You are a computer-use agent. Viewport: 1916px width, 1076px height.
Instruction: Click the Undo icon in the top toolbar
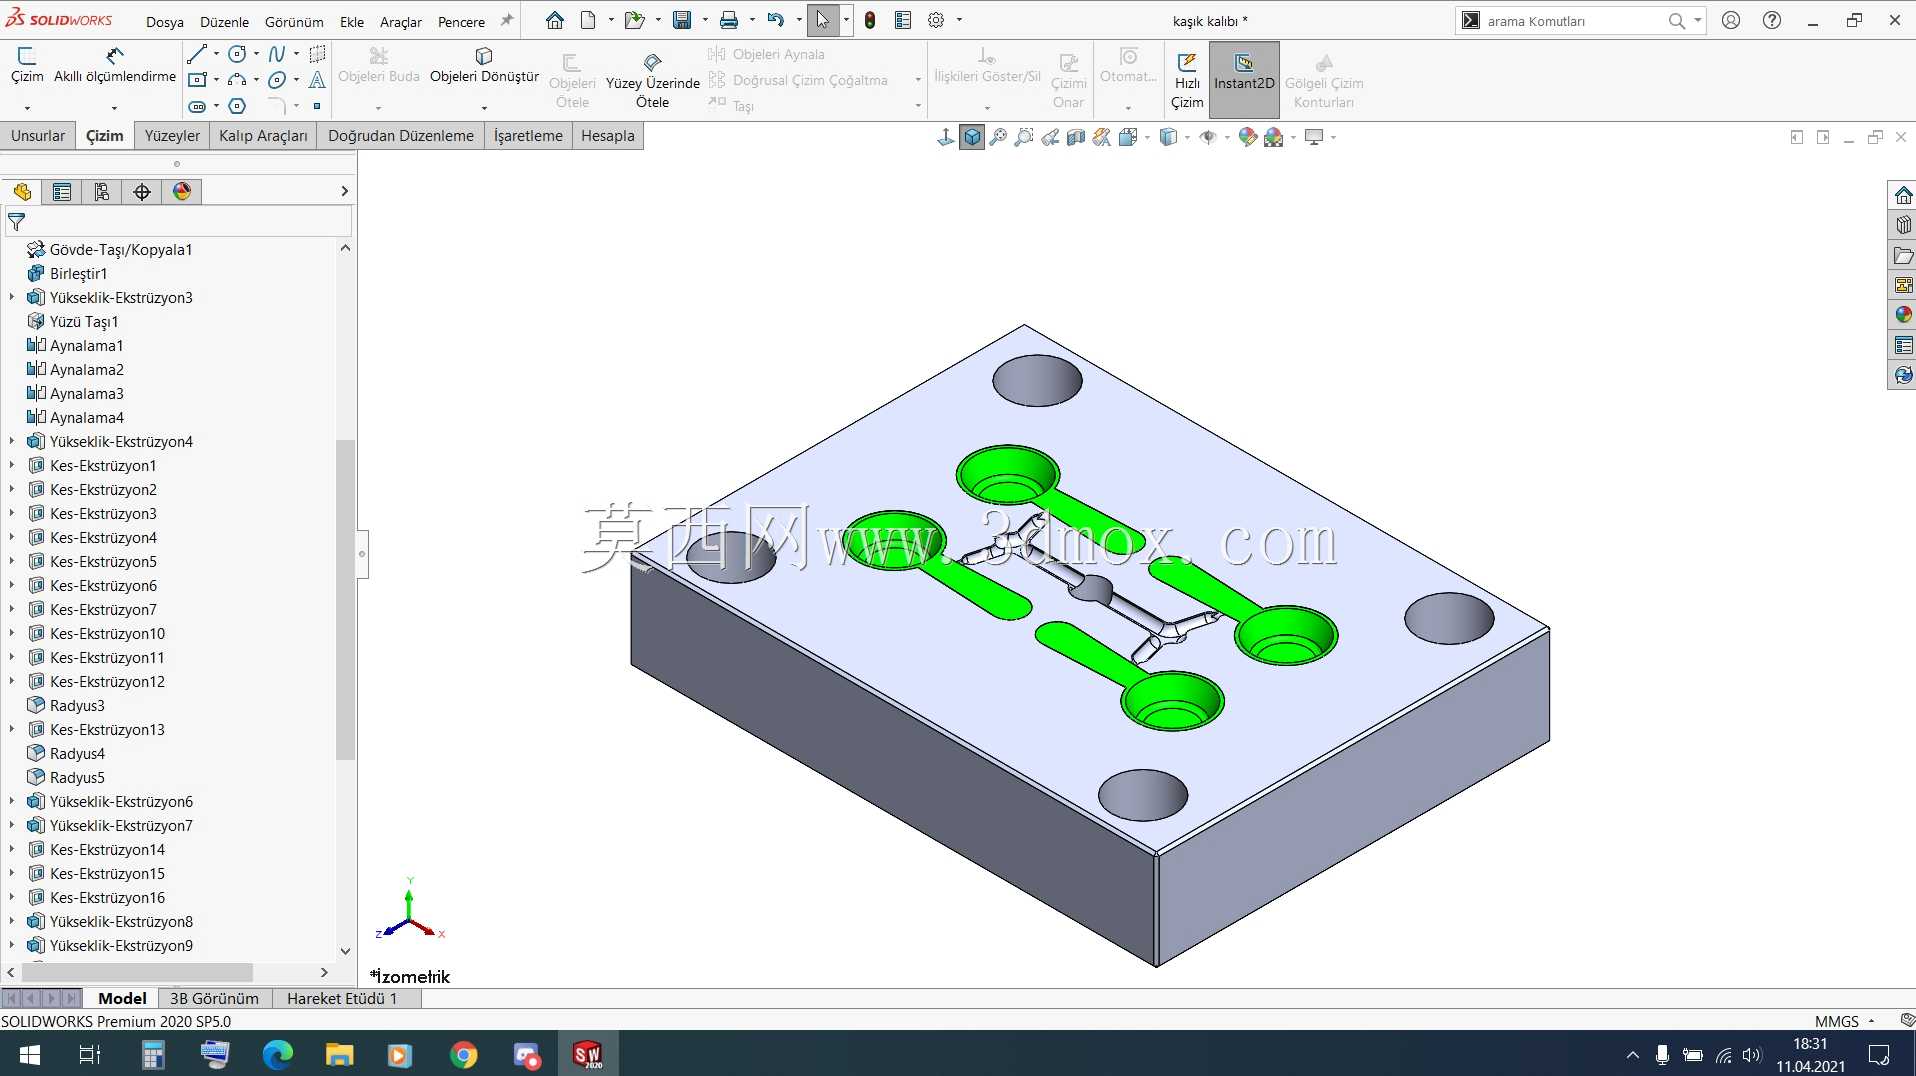pos(775,20)
